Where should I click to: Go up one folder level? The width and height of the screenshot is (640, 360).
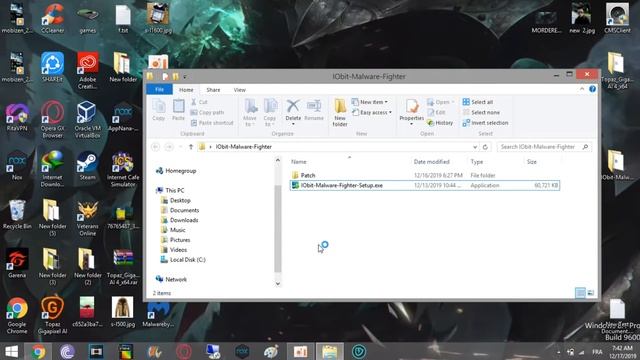(191, 147)
